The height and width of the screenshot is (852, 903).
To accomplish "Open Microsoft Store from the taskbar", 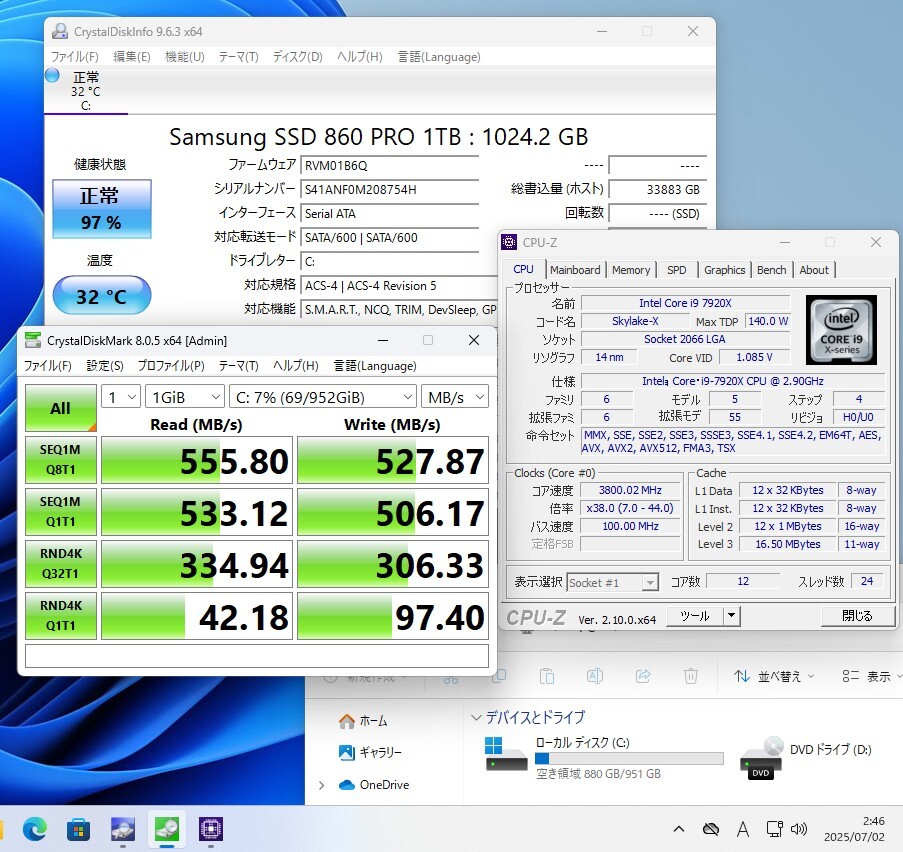I will [x=78, y=830].
